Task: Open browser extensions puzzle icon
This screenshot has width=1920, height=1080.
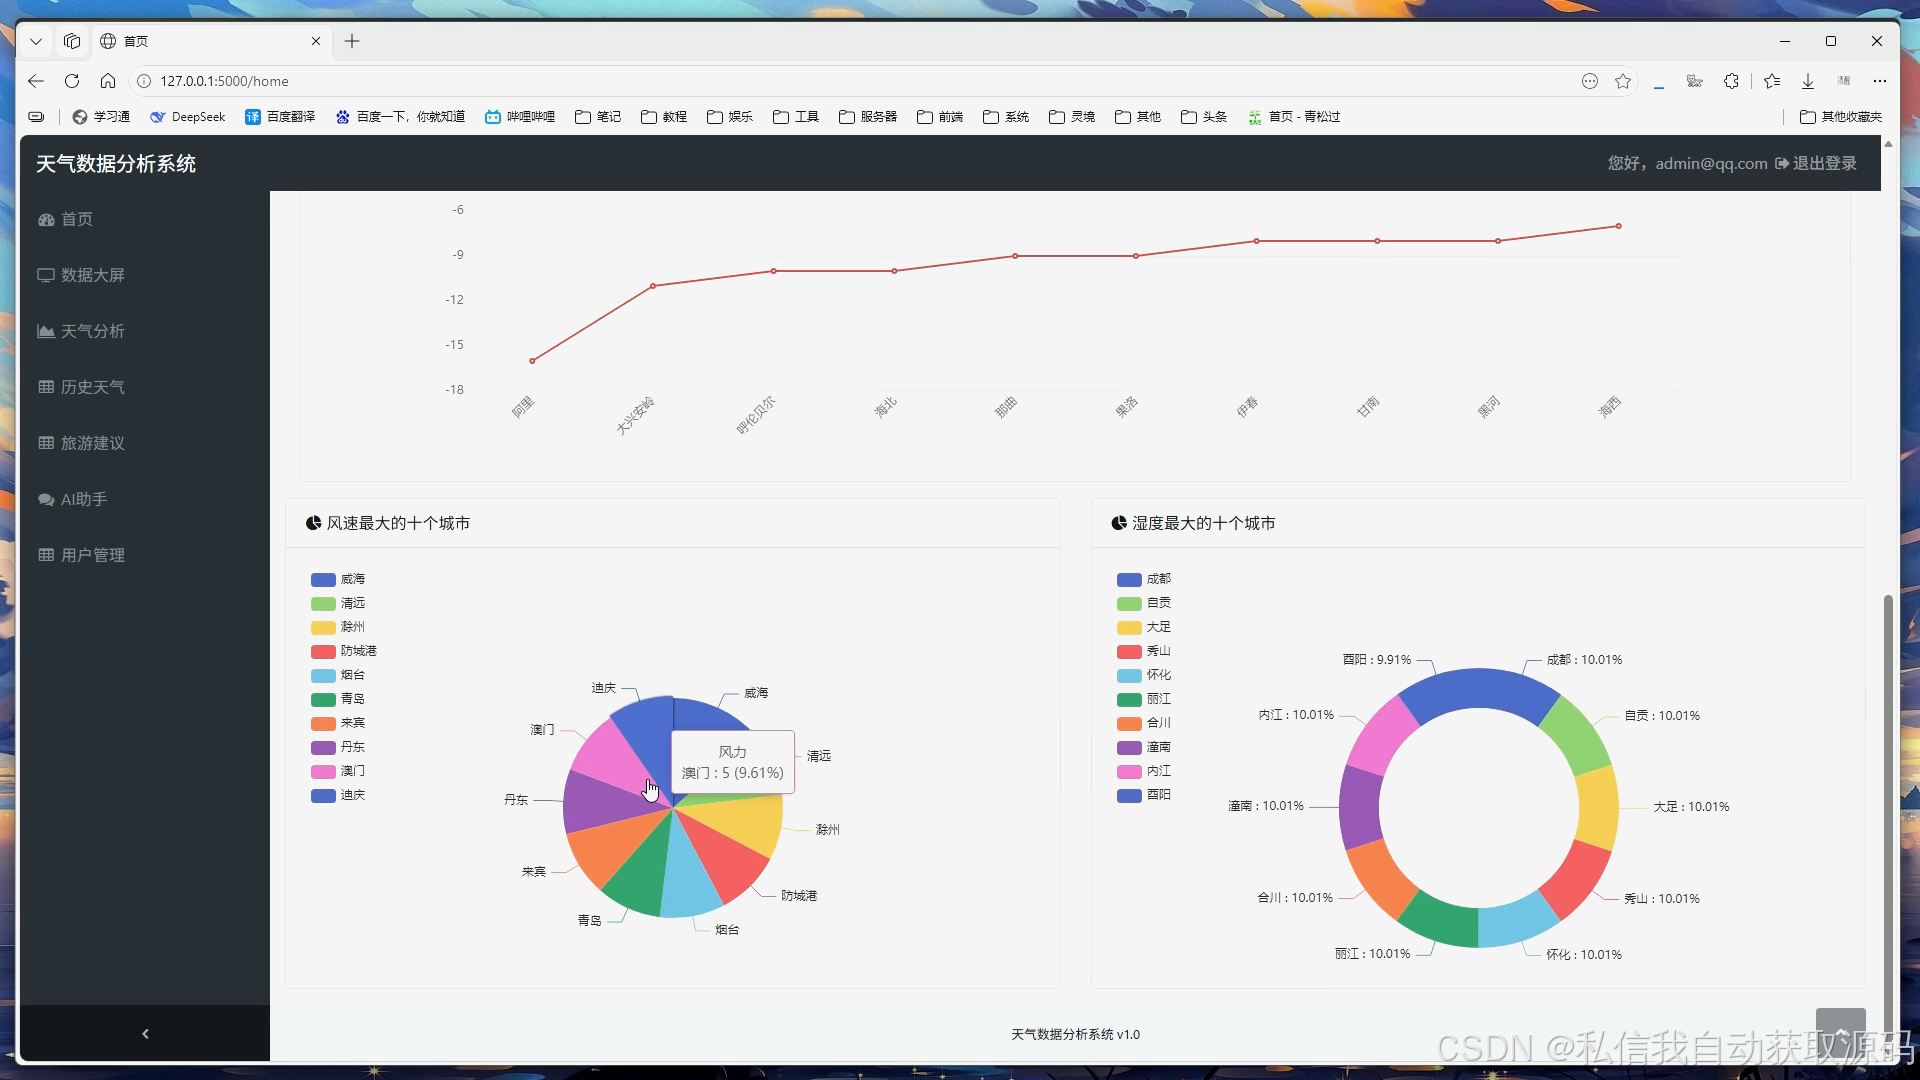Action: (1731, 81)
